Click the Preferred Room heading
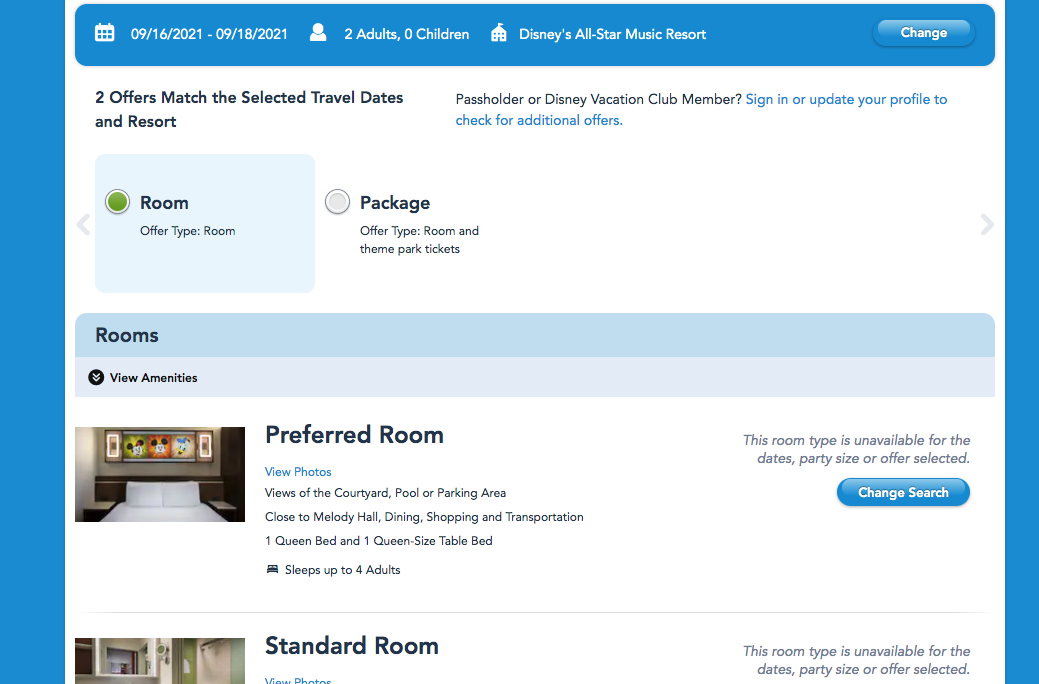 [354, 435]
